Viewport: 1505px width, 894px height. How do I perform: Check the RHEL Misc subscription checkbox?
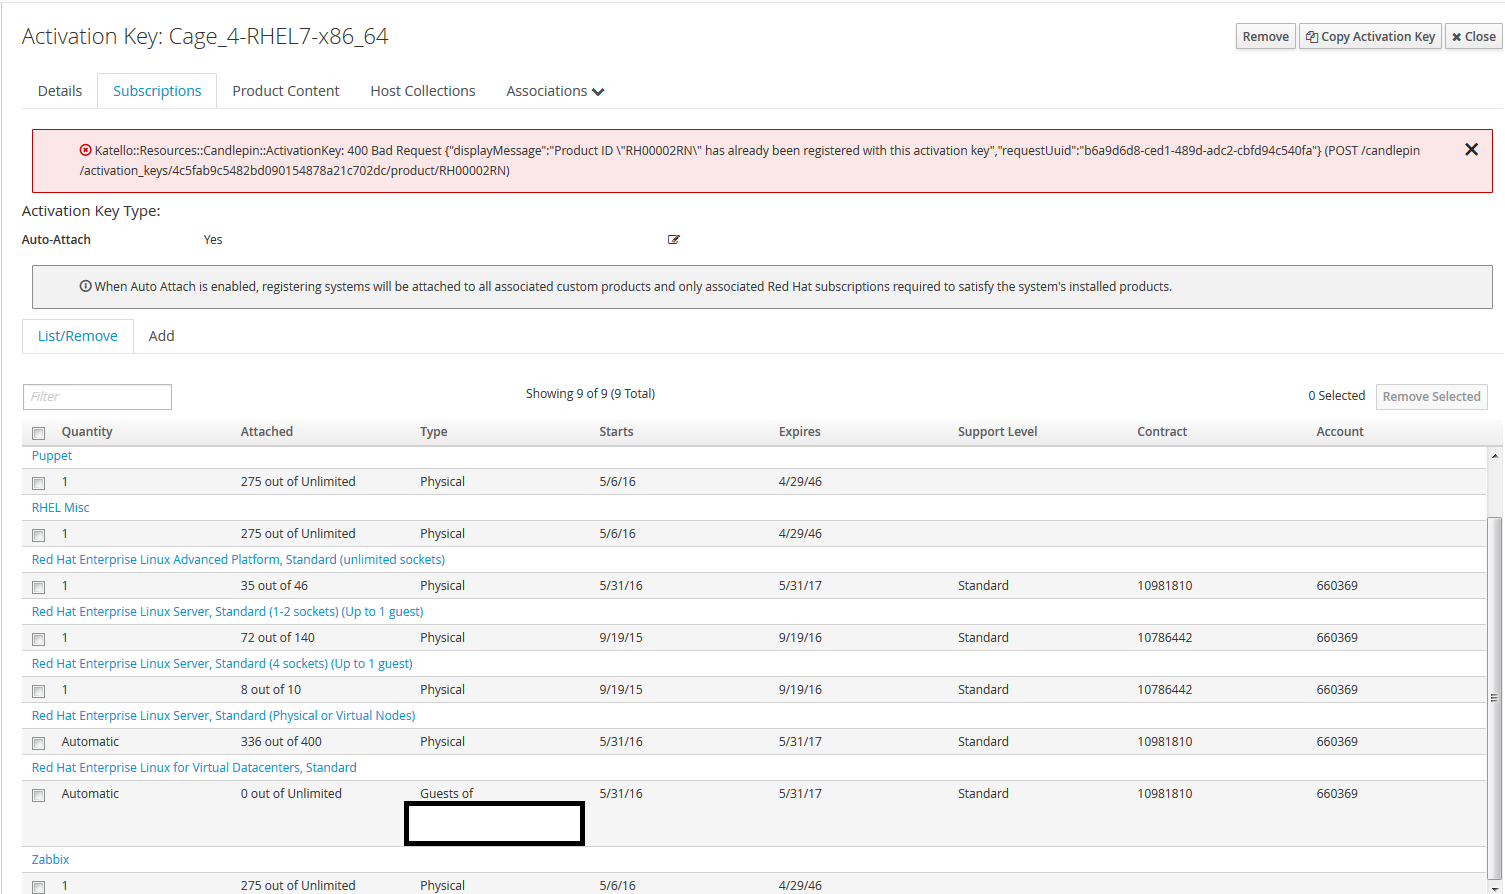click(x=39, y=535)
